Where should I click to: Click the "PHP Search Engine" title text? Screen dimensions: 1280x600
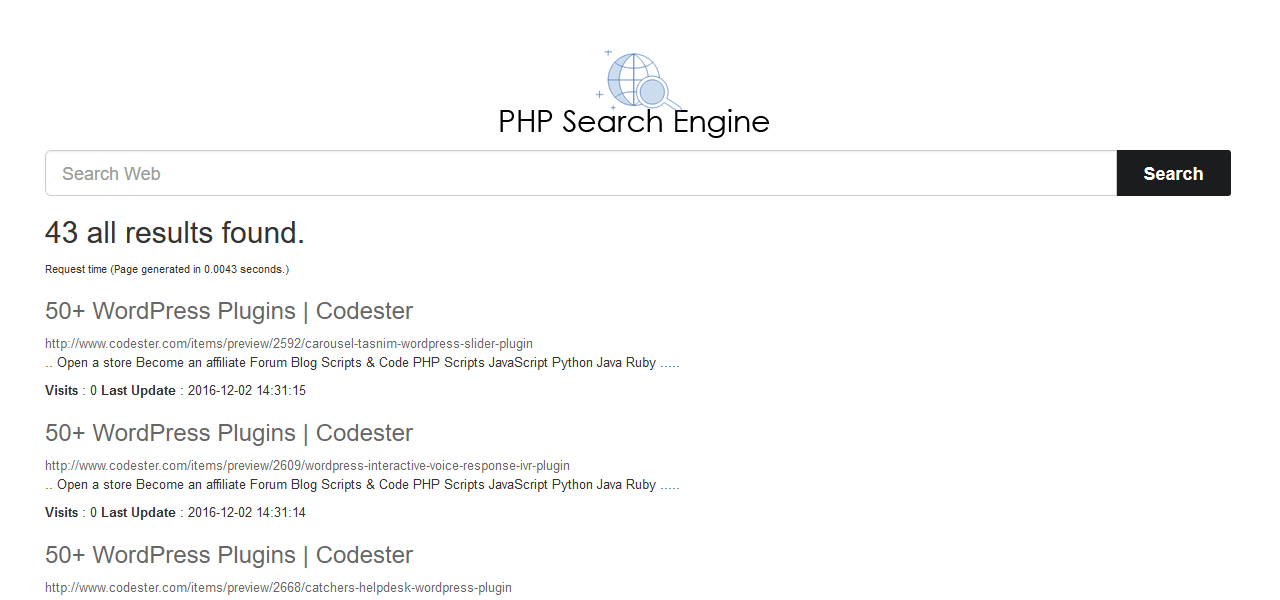click(634, 122)
